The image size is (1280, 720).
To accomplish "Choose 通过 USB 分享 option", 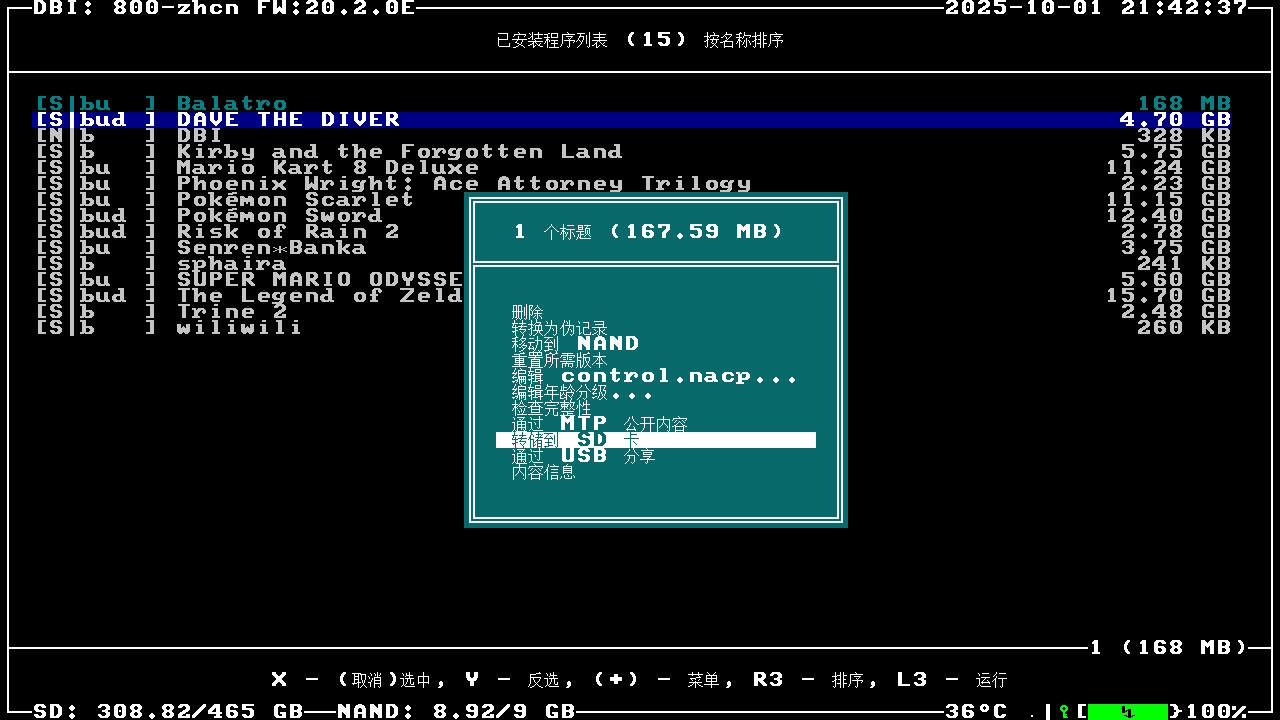I will [x=583, y=456].
